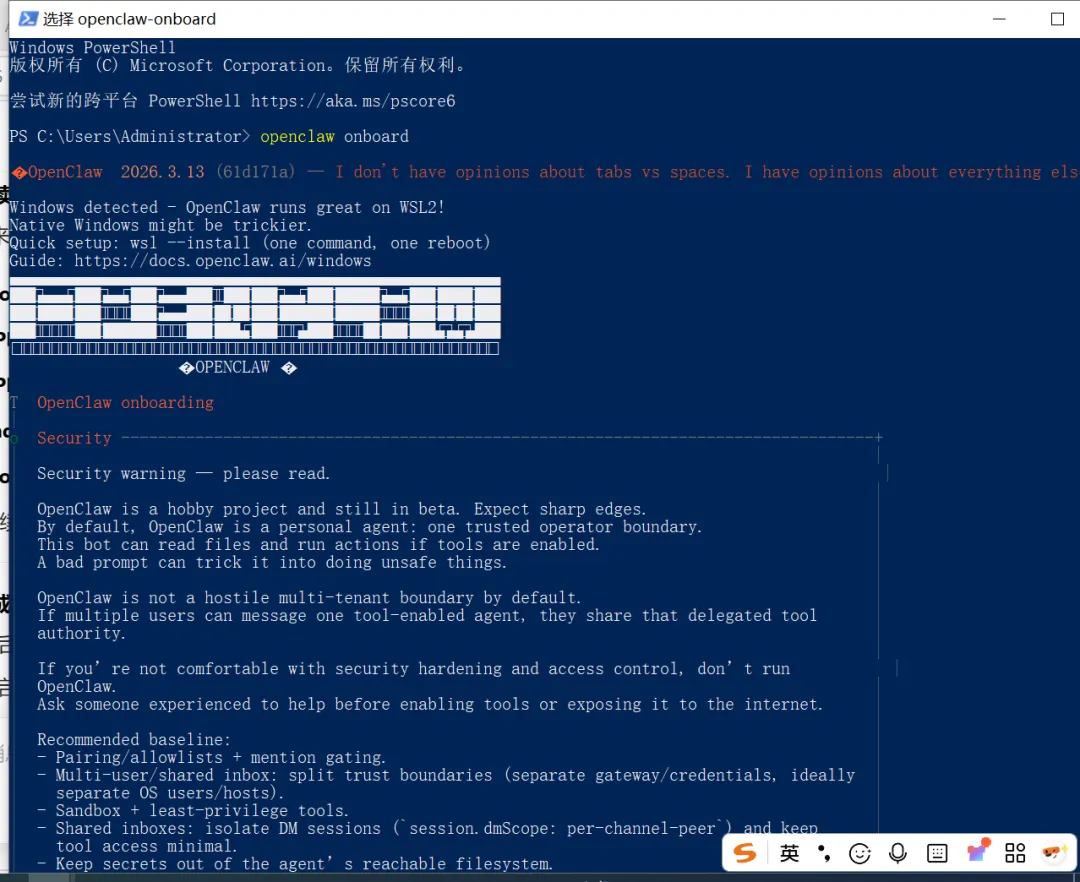Click 'OpenClaw is a hobby project' line
1080x882 pixels.
[342, 510]
